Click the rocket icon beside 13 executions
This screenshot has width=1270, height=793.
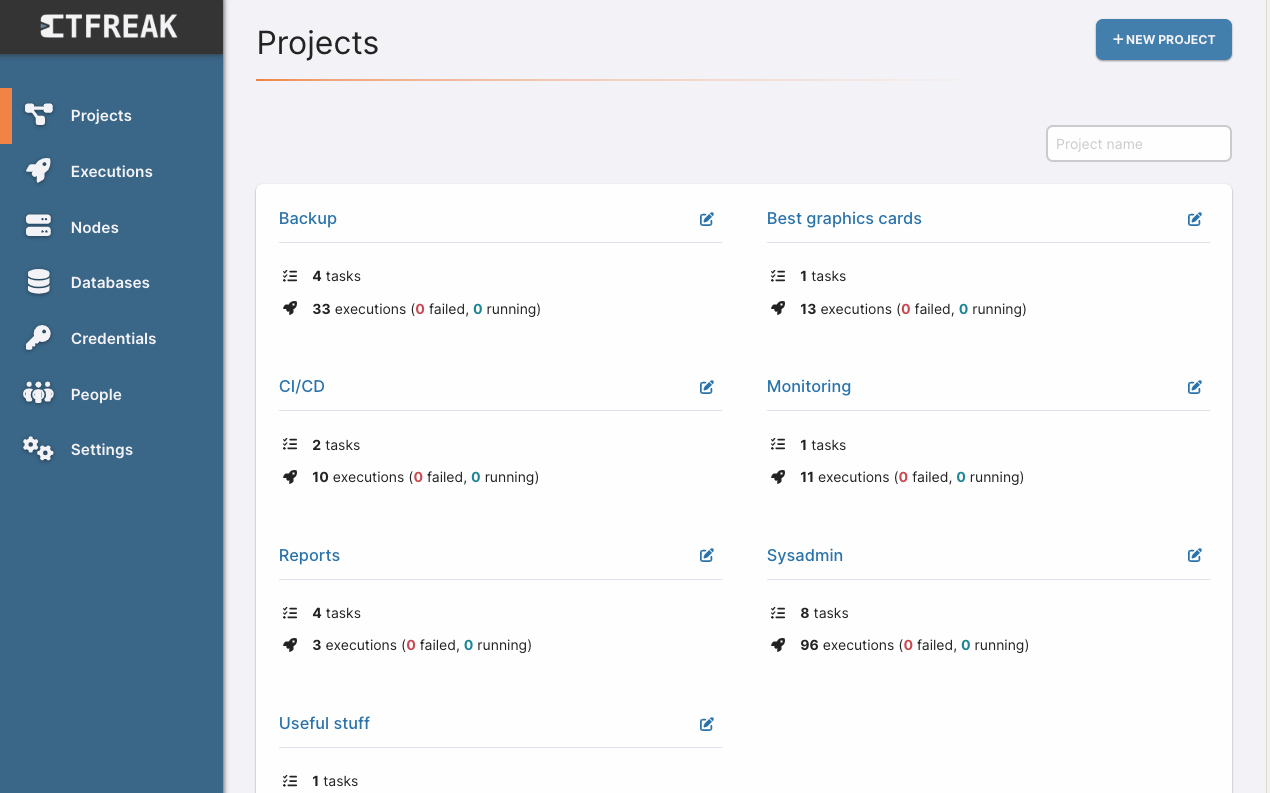778,309
